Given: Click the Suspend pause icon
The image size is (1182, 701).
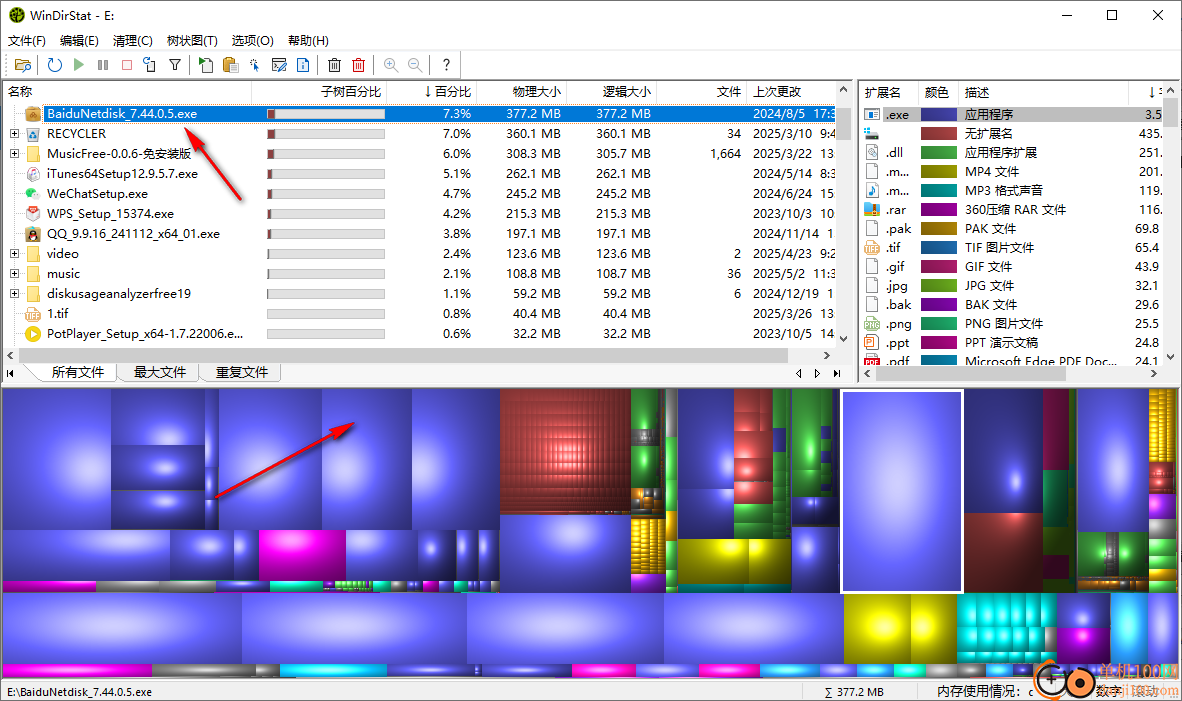Looking at the screenshot, I should coord(103,65).
